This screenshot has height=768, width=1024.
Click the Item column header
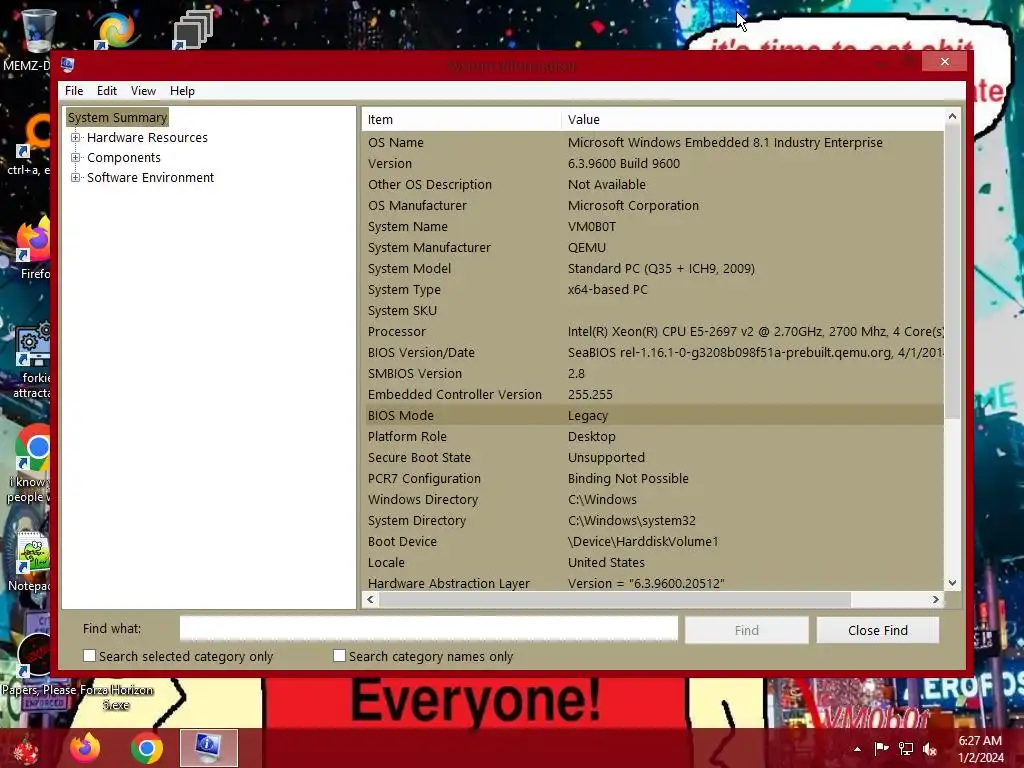pos(461,120)
